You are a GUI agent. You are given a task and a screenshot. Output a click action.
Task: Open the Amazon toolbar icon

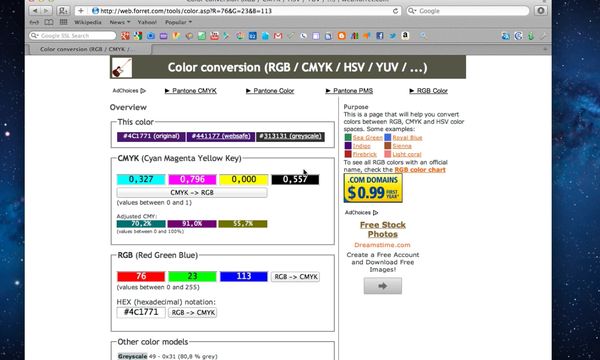click(x=405, y=36)
